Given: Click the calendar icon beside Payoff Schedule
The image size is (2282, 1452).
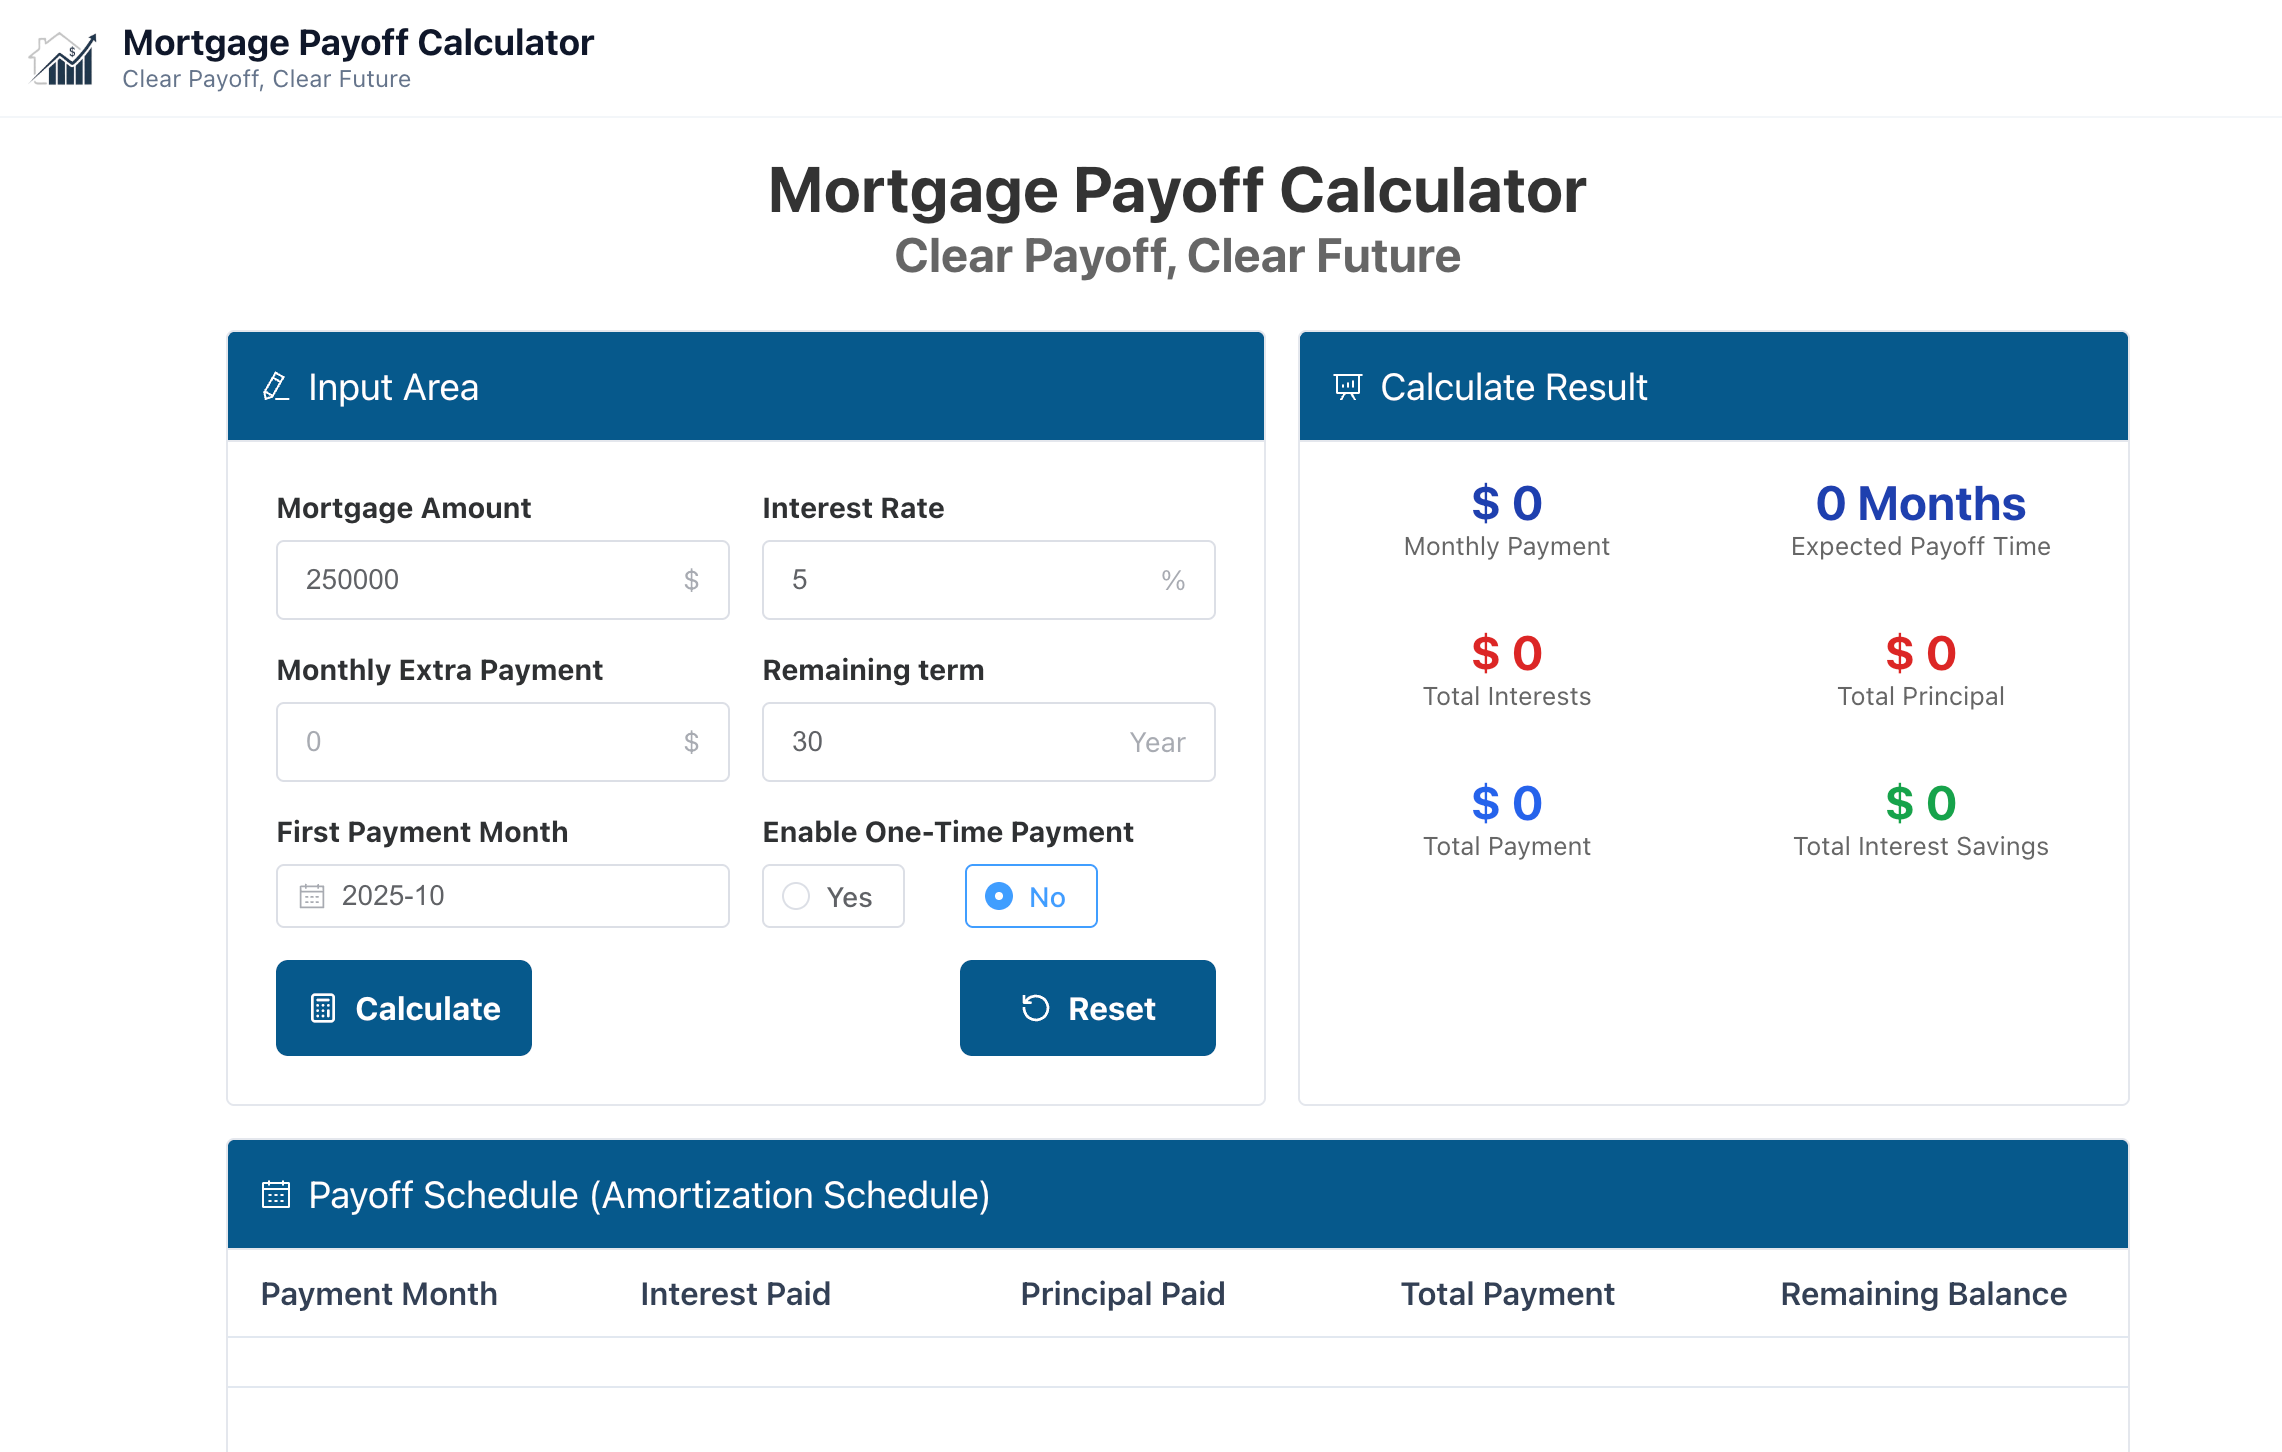Looking at the screenshot, I should point(275,1195).
